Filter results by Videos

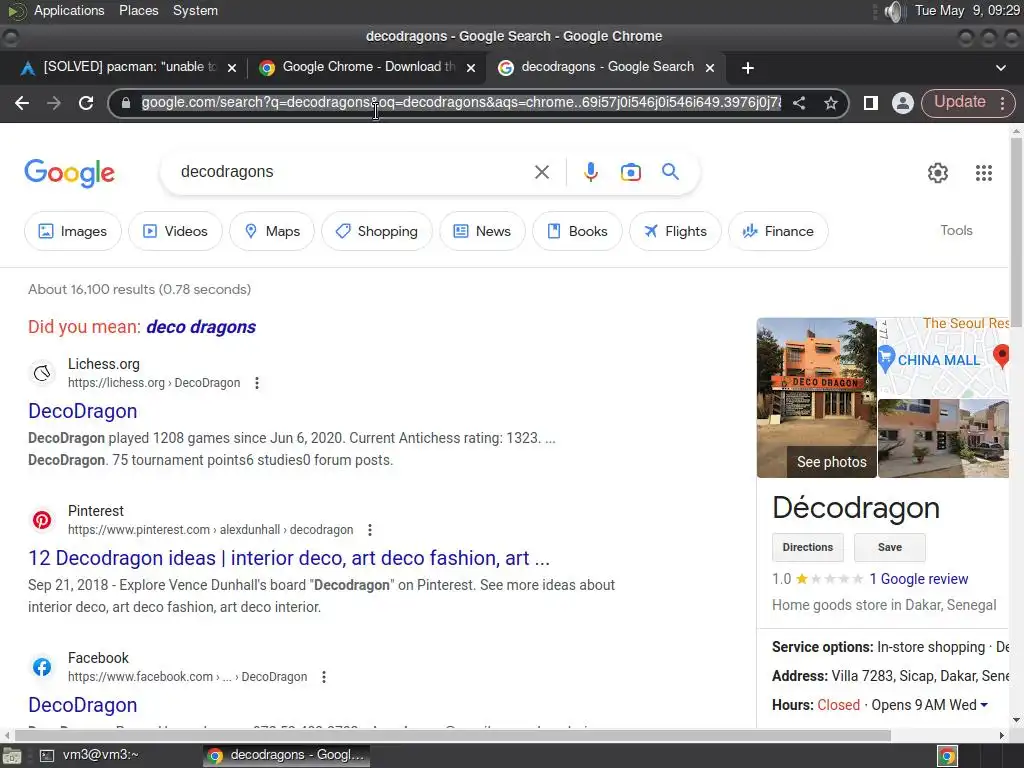click(x=175, y=231)
